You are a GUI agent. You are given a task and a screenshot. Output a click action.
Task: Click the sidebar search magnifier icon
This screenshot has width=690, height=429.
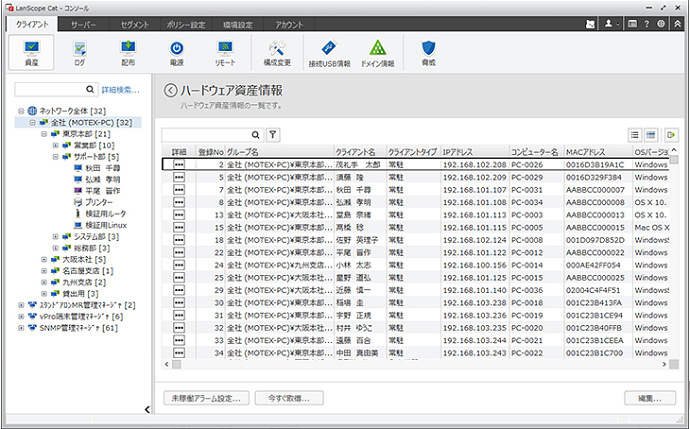click(x=90, y=89)
